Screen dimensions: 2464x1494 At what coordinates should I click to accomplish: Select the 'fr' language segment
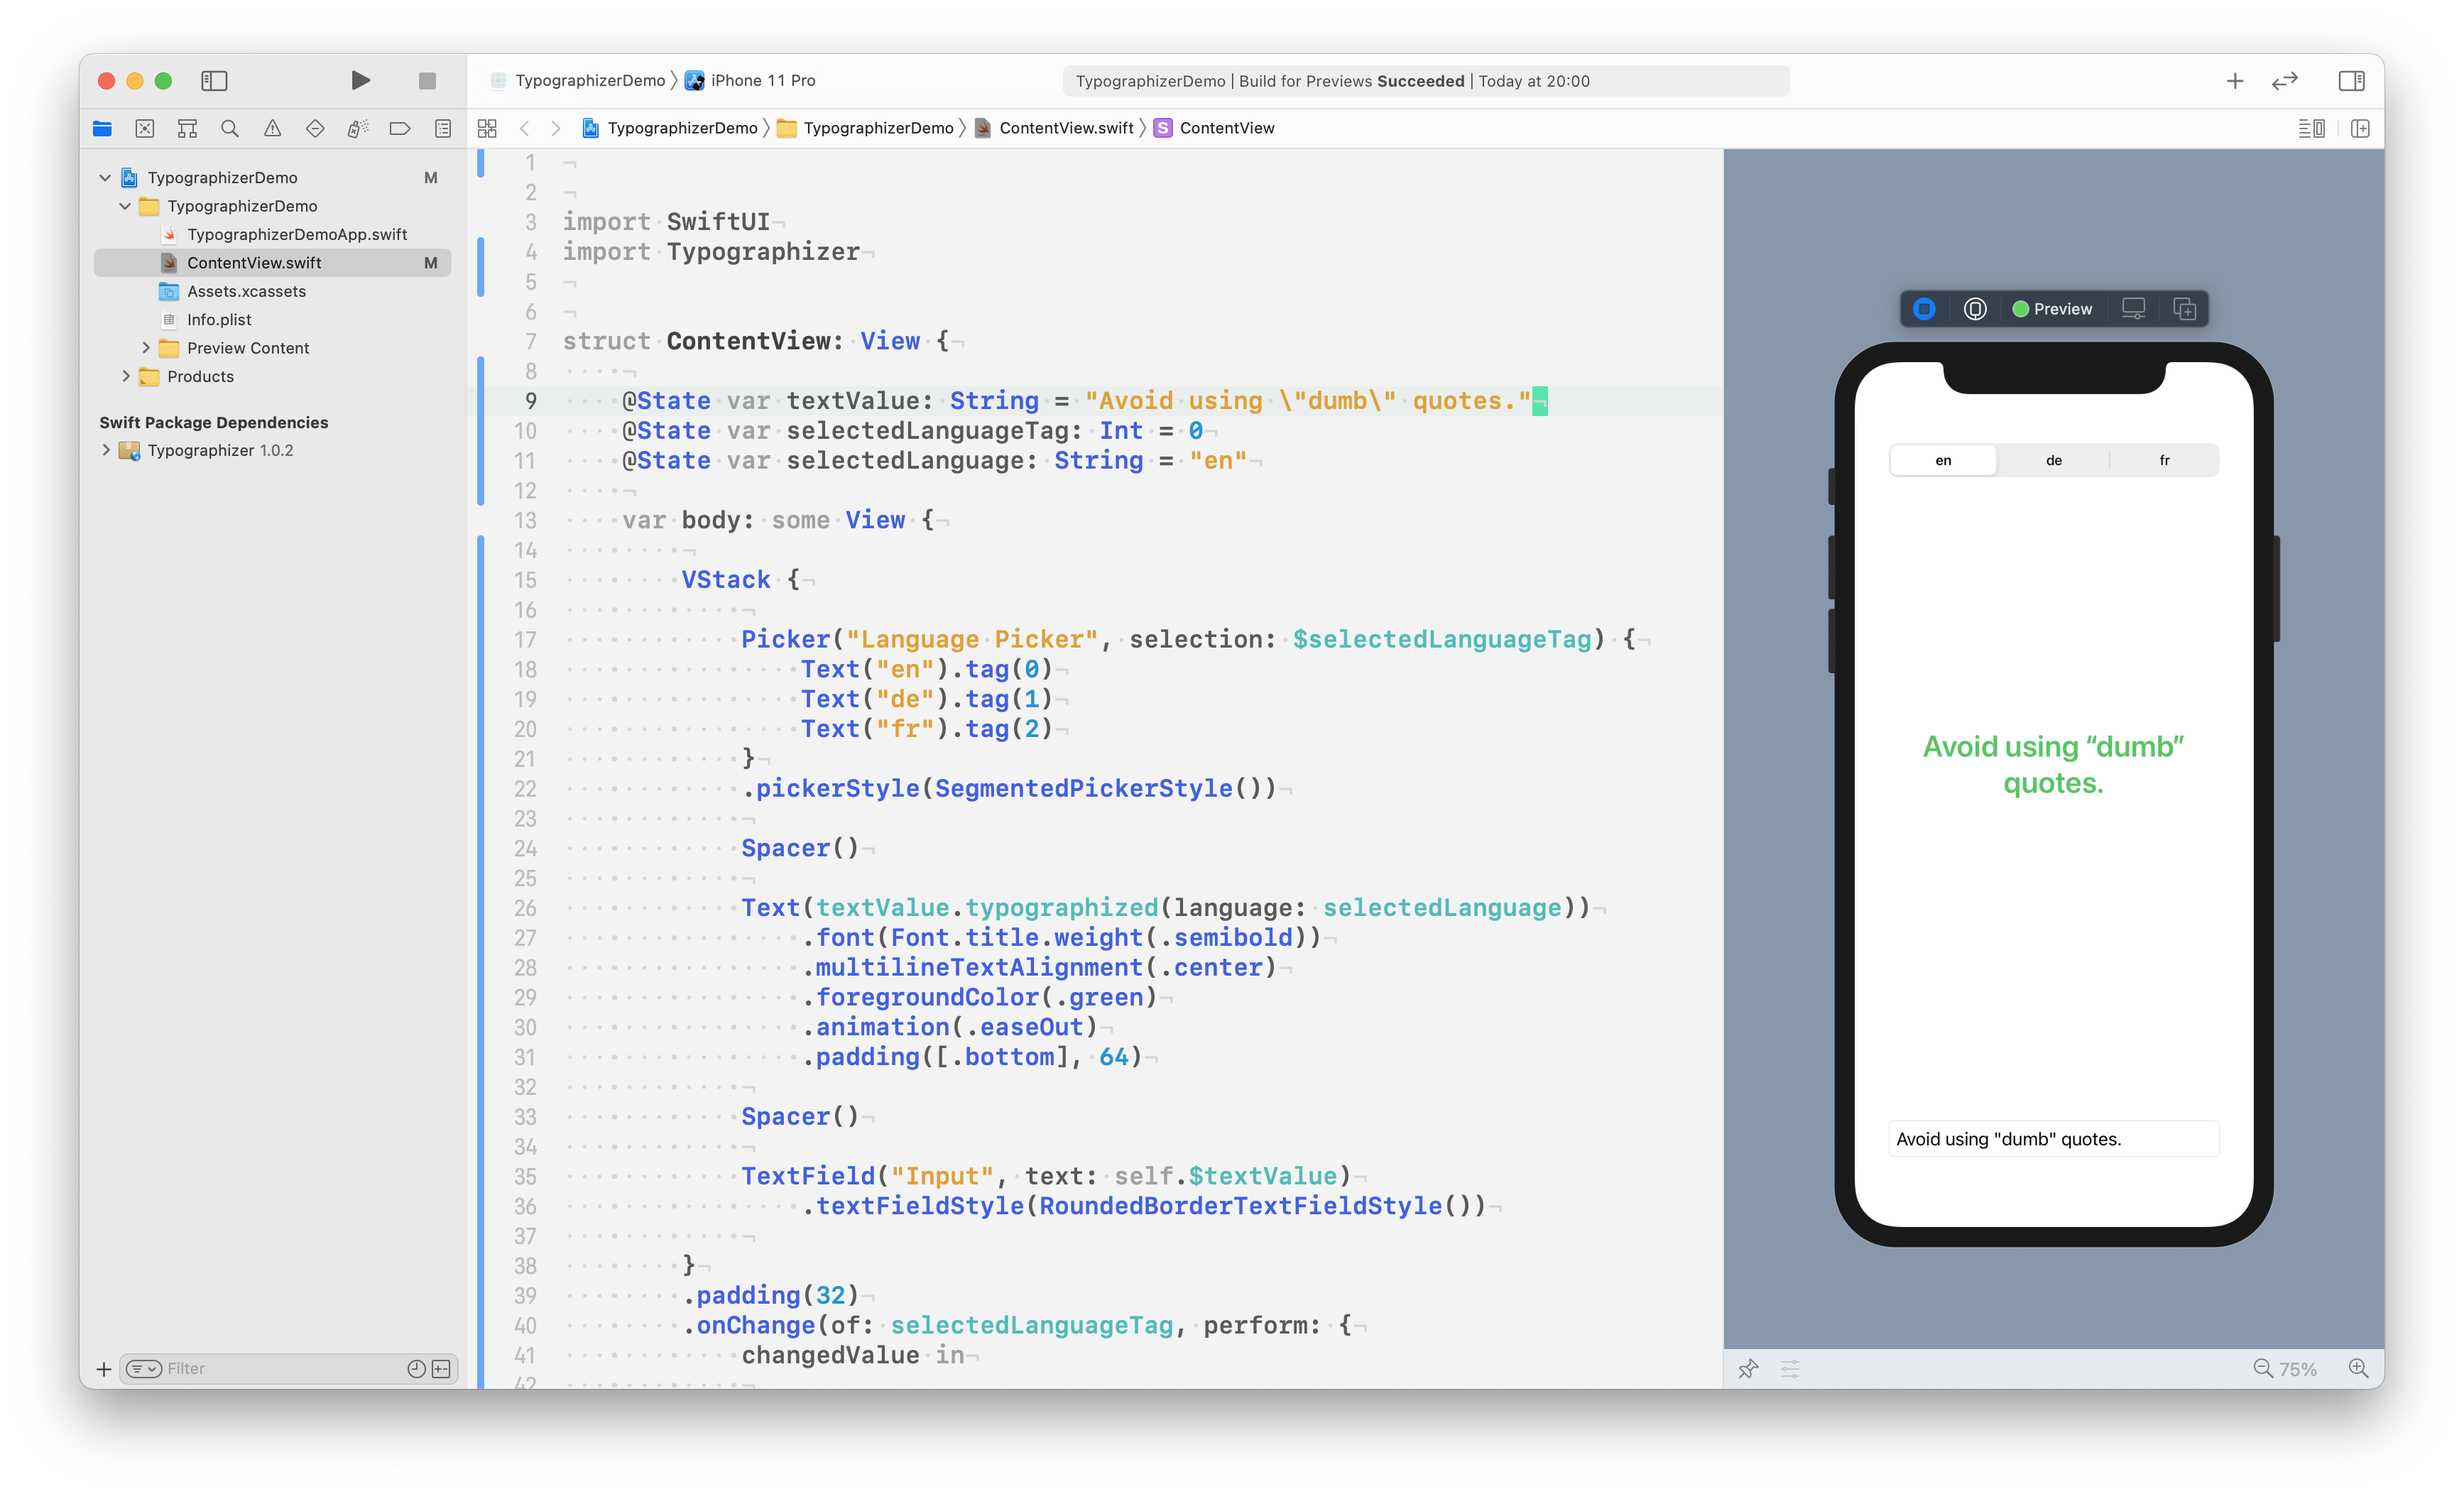[2164, 460]
